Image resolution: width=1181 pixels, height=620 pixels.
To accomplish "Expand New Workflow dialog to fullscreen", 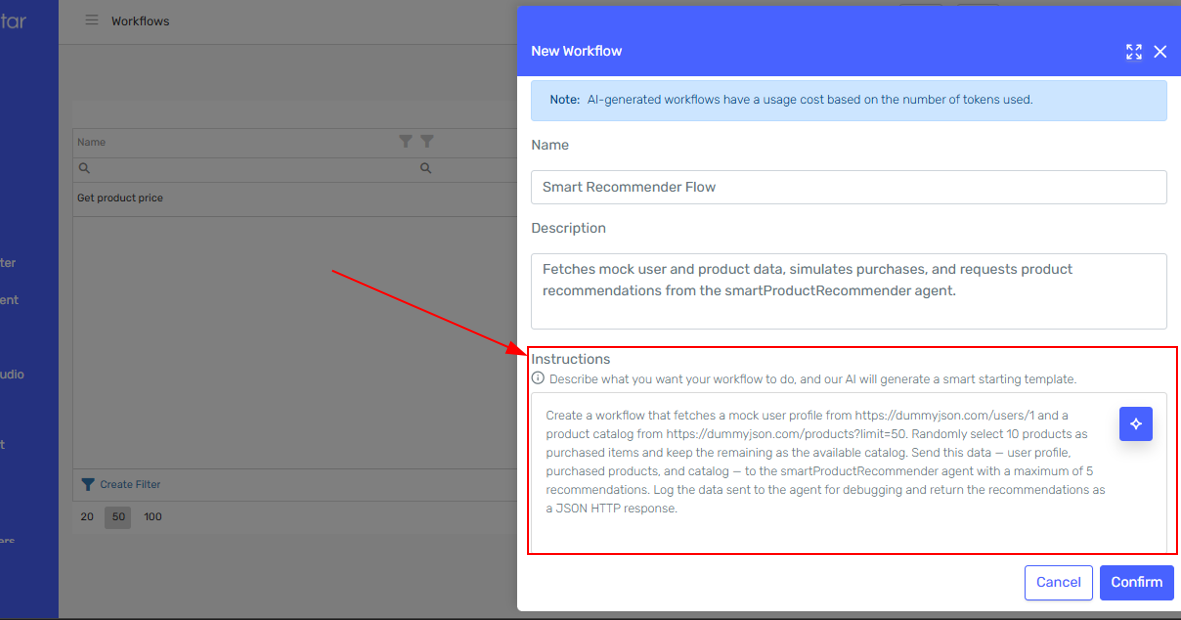I will [1133, 52].
